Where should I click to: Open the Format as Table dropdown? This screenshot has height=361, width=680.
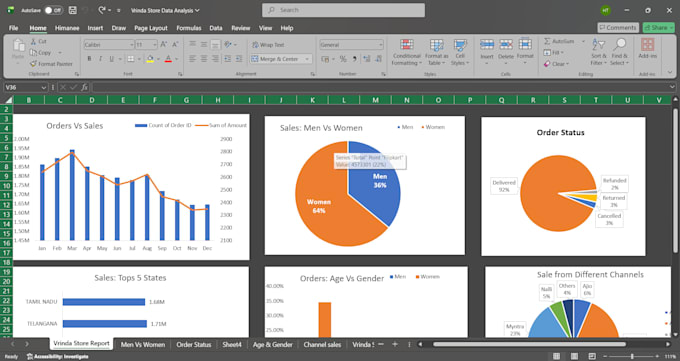click(x=436, y=52)
